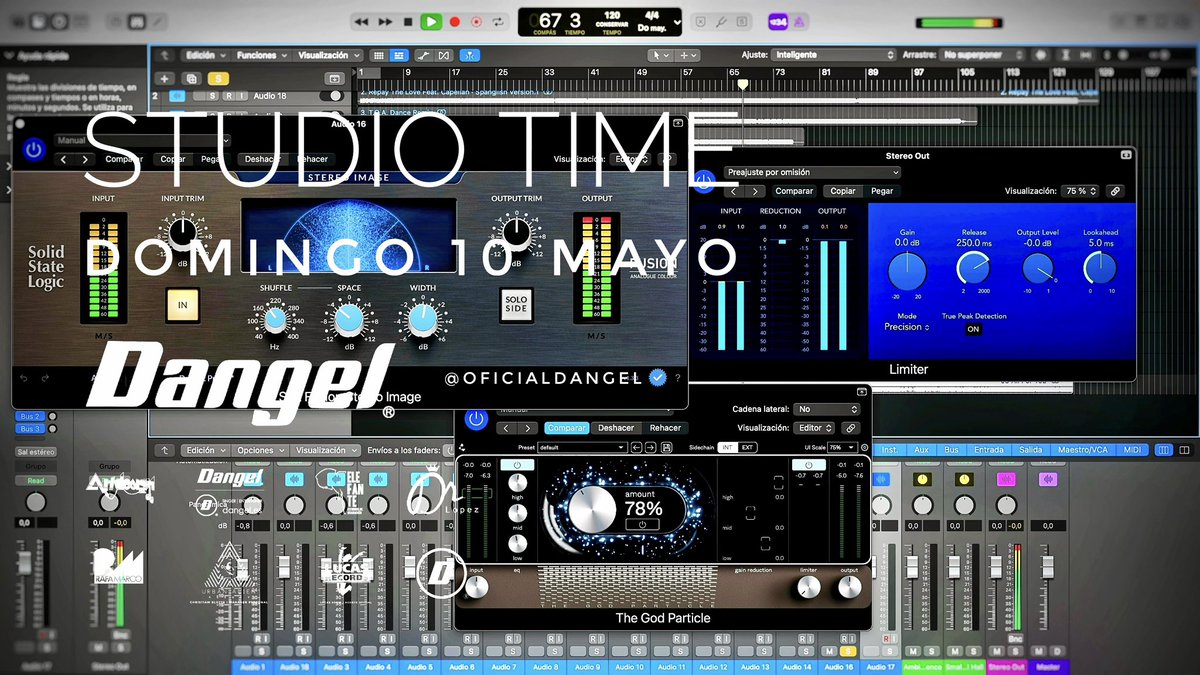Image resolution: width=1200 pixels, height=675 pixels.
Task: Toggle the purple metronome button
Action: click(x=801, y=21)
